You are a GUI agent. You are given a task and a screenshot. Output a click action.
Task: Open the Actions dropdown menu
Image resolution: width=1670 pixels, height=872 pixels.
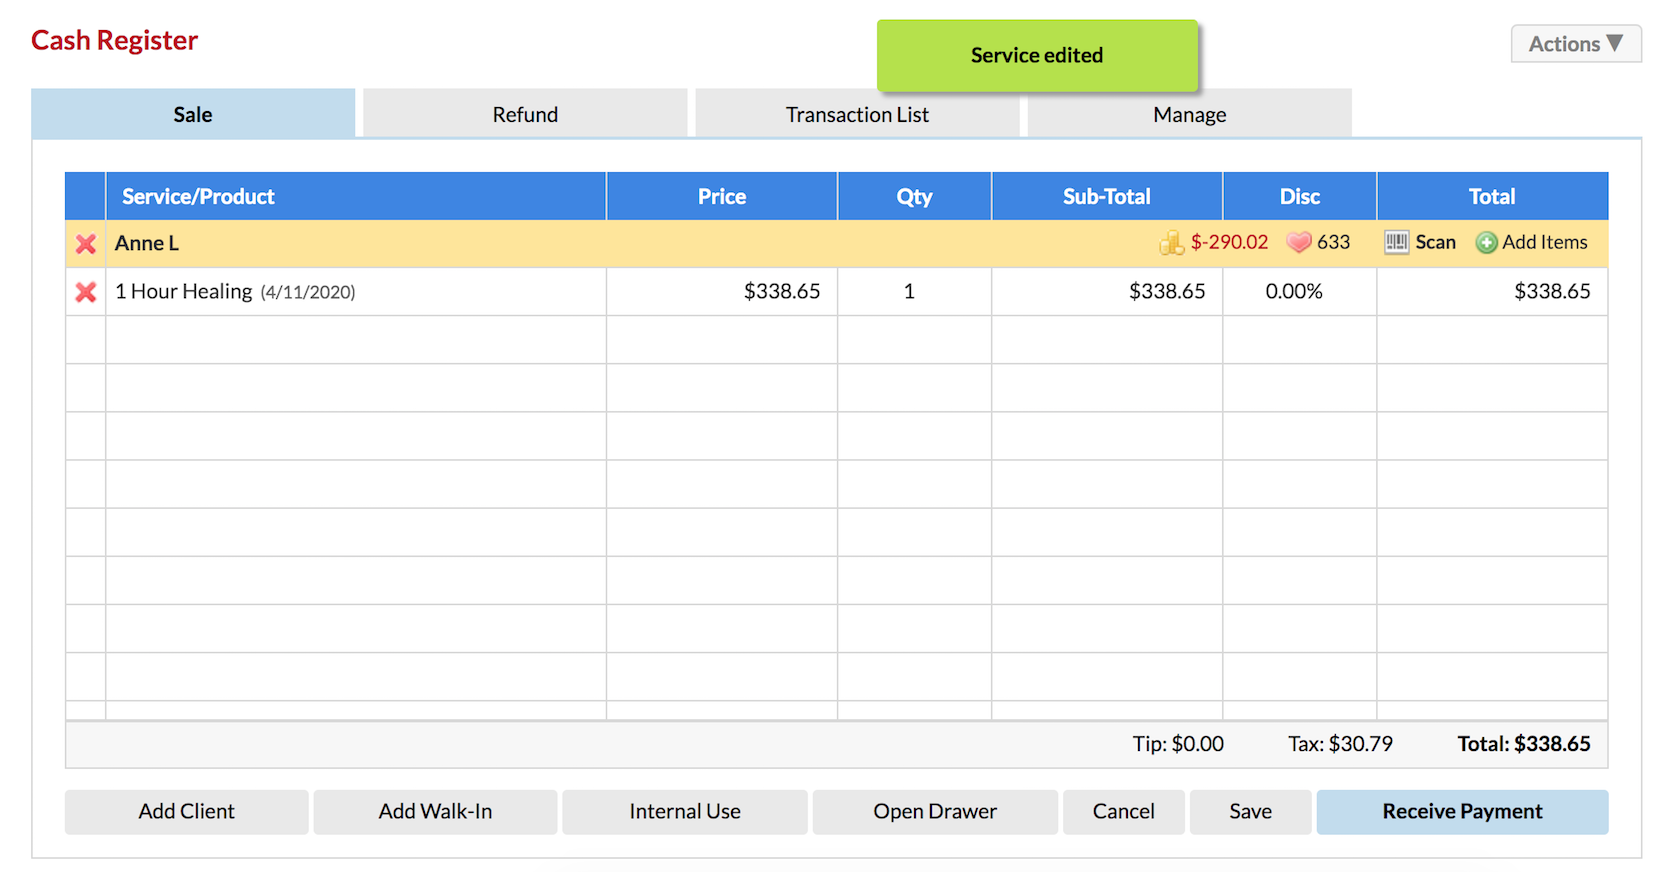(x=1576, y=44)
